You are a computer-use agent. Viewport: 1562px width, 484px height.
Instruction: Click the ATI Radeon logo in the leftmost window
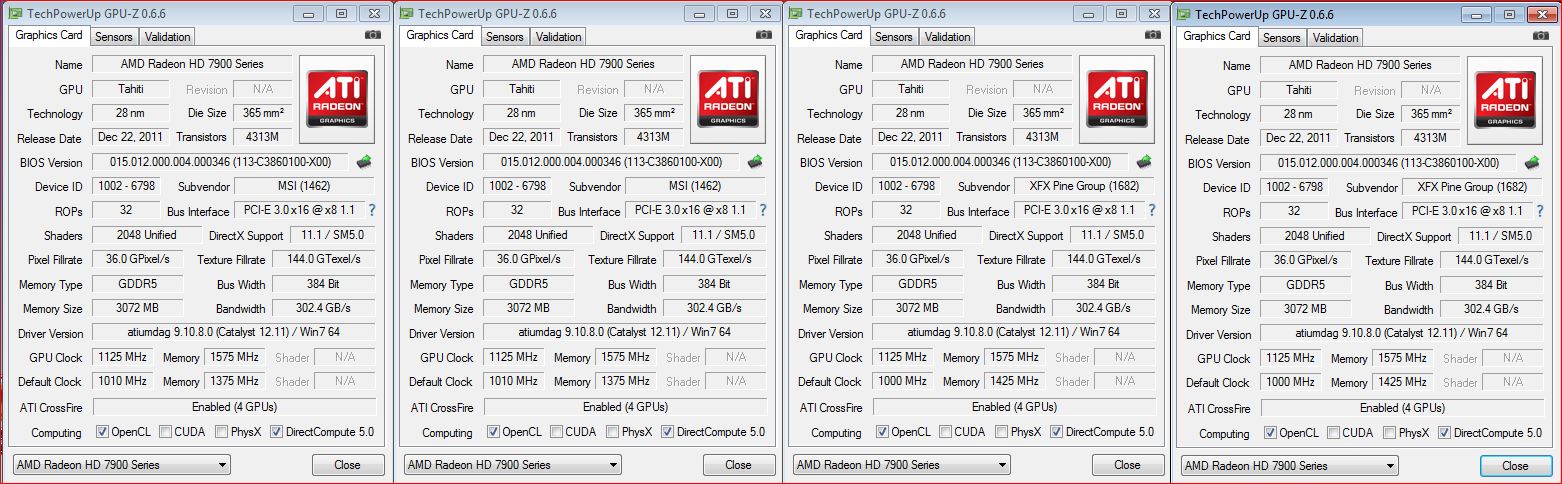337,98
